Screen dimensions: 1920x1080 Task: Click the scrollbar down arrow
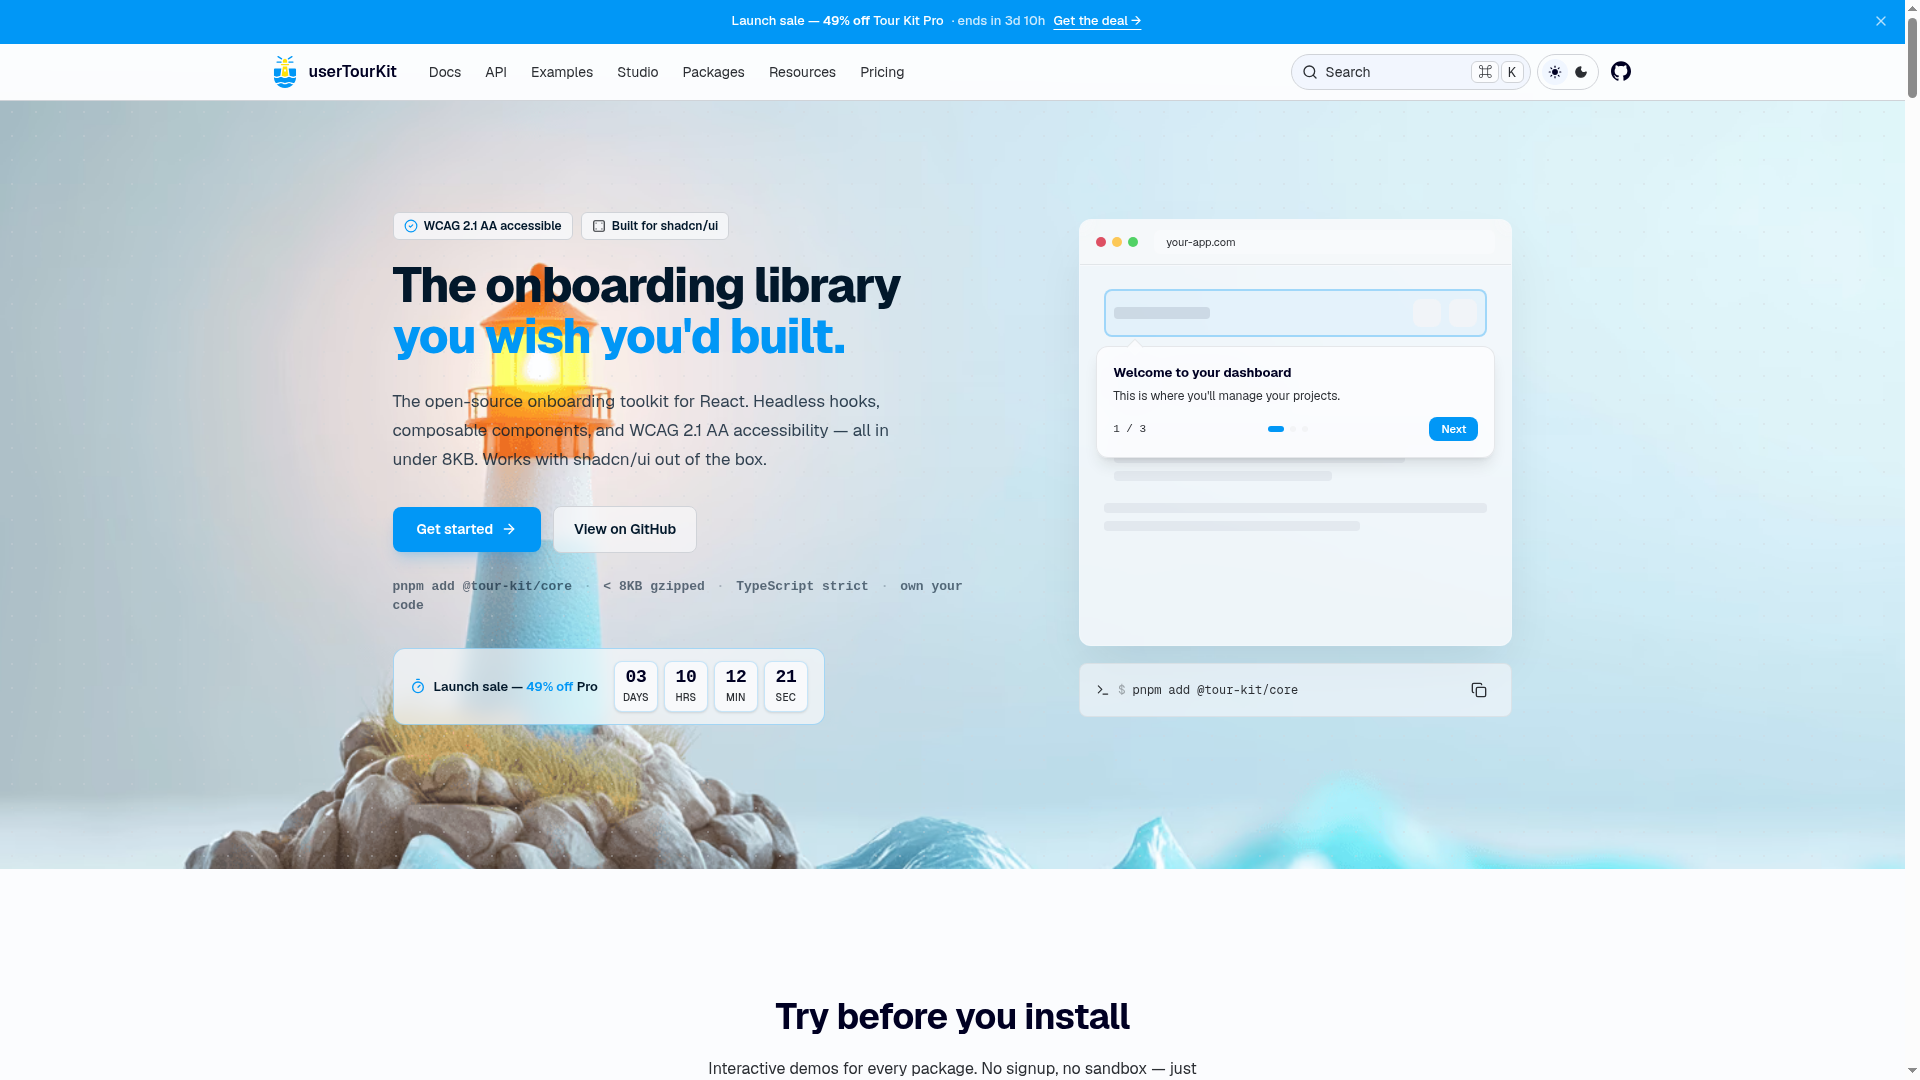tap(1912, 1071)
